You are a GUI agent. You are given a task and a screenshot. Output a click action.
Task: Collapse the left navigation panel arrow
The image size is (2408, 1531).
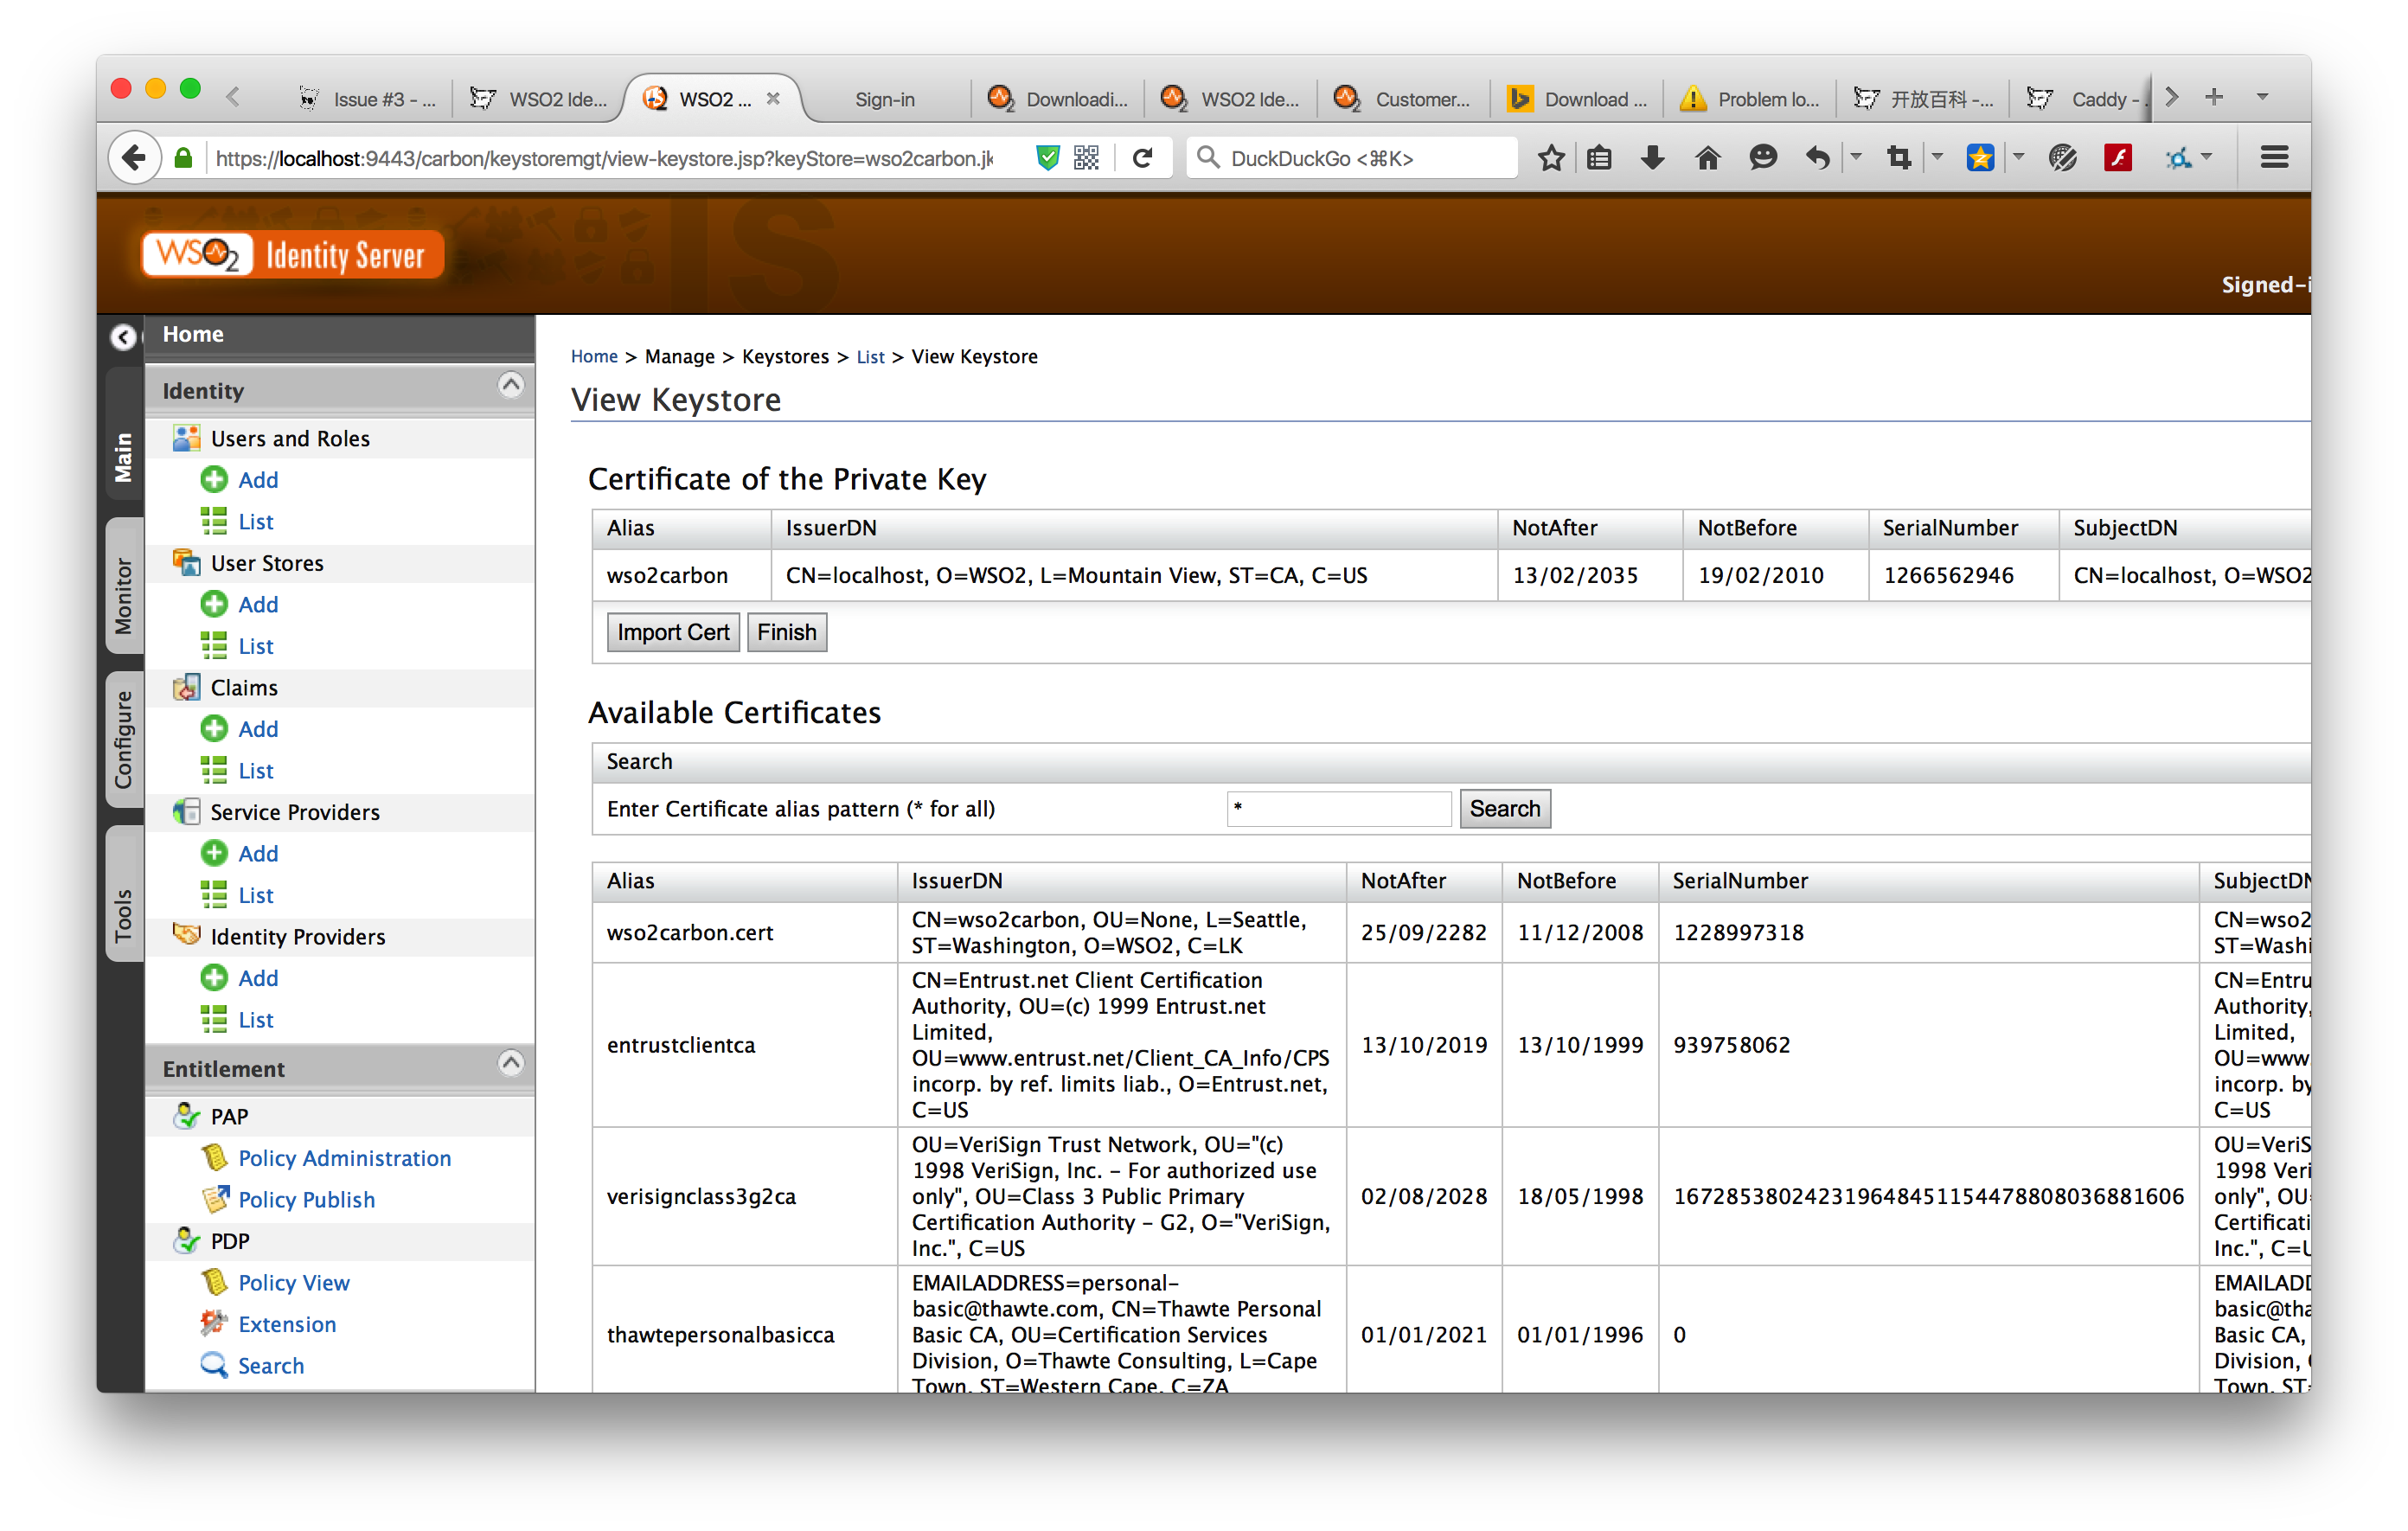[x=123, y=337]
